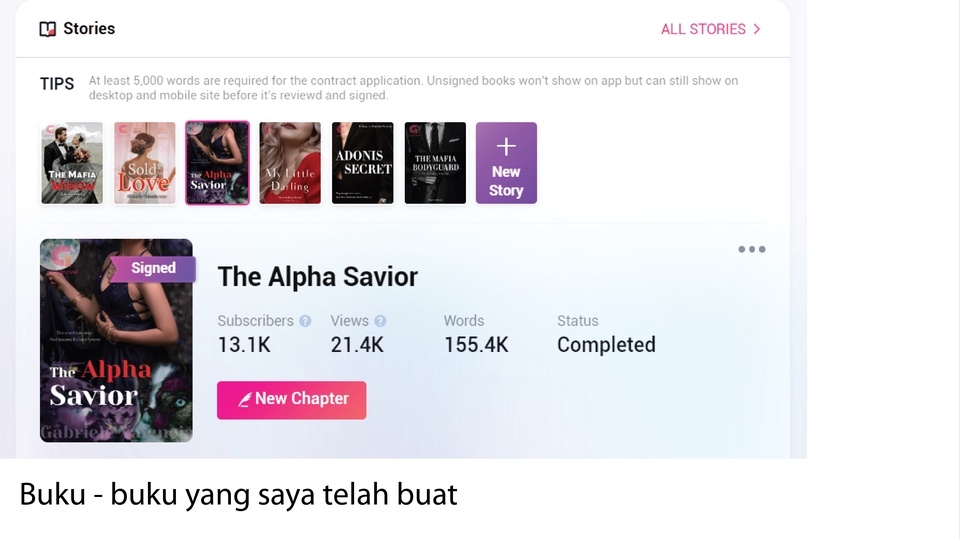Image resolution: width=960 pixels, height=539 pixels.
Task: Click the large Alpha Savior cover image
Action: (116, 341)
